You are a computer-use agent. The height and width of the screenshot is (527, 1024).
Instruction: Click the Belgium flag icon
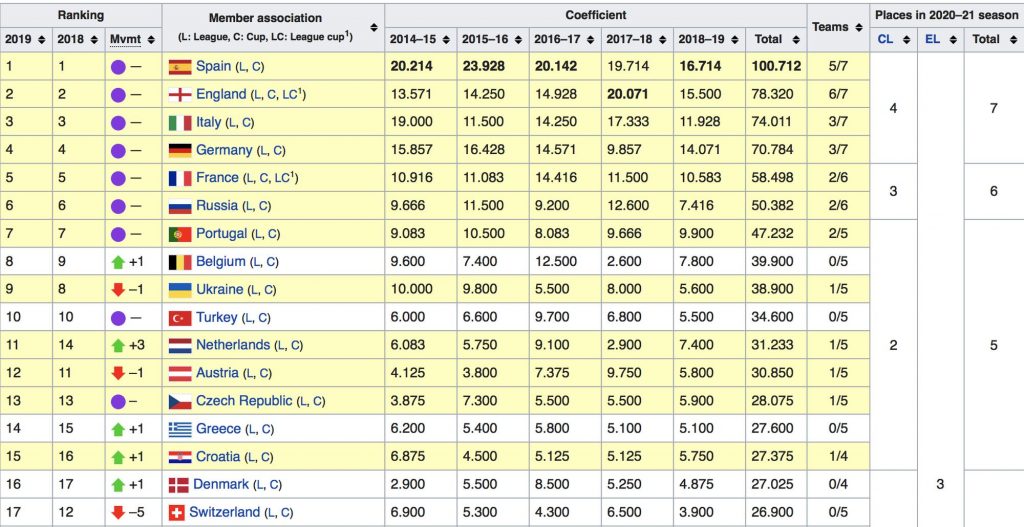(x=179, y=261)
